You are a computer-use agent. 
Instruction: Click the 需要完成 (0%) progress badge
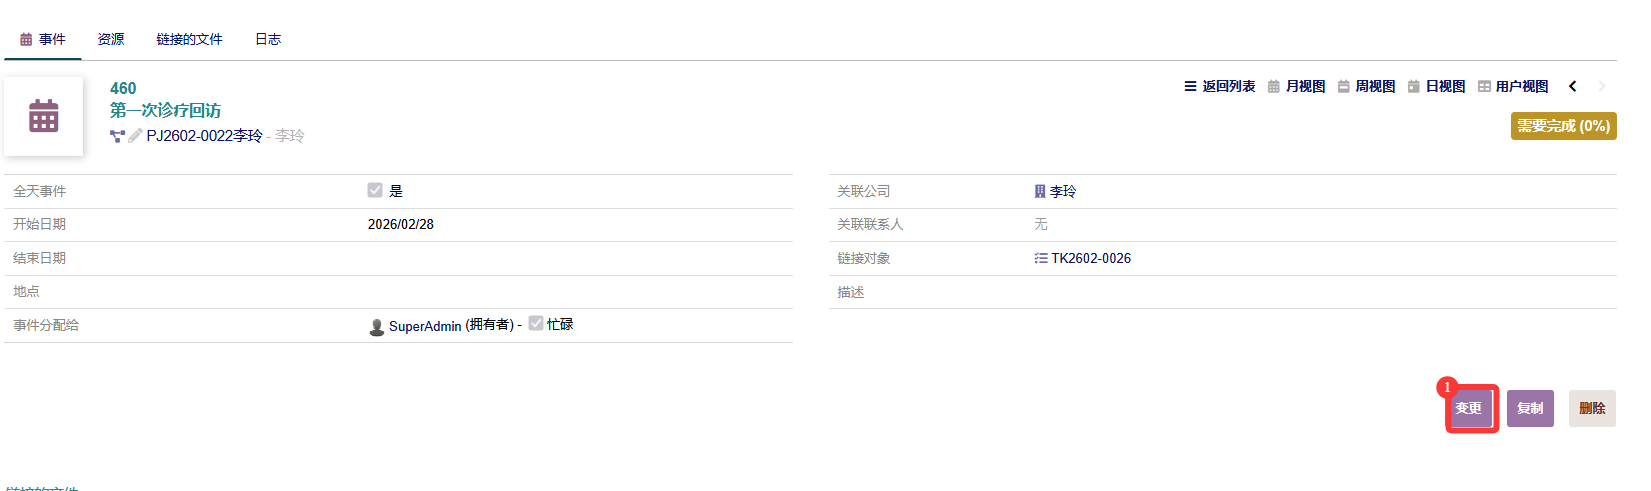pyautogui.click(x=1563, y=126)
